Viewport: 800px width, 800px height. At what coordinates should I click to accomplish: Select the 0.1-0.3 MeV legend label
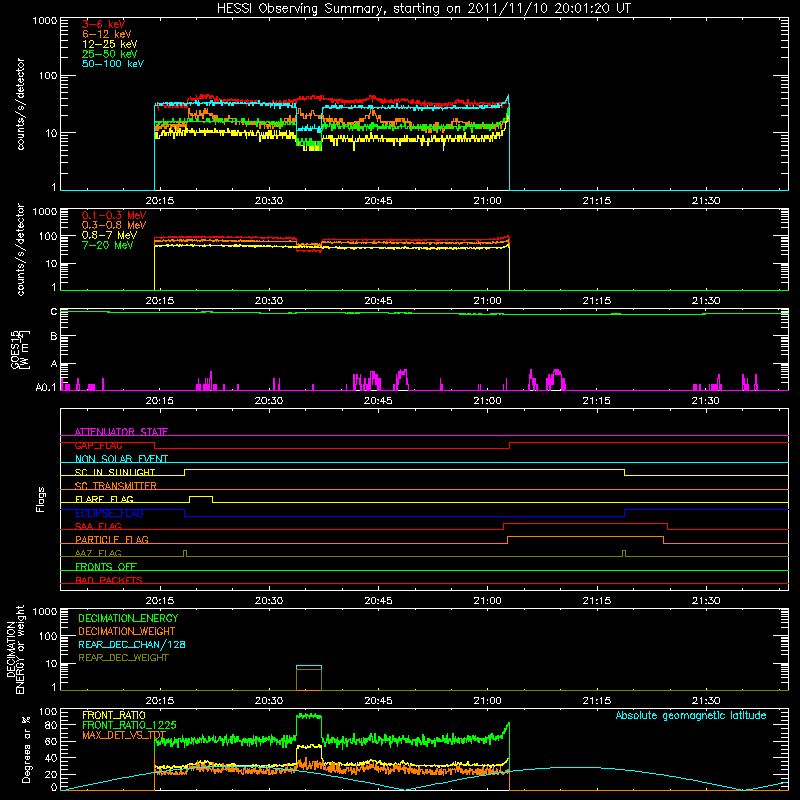coord(114,215)
